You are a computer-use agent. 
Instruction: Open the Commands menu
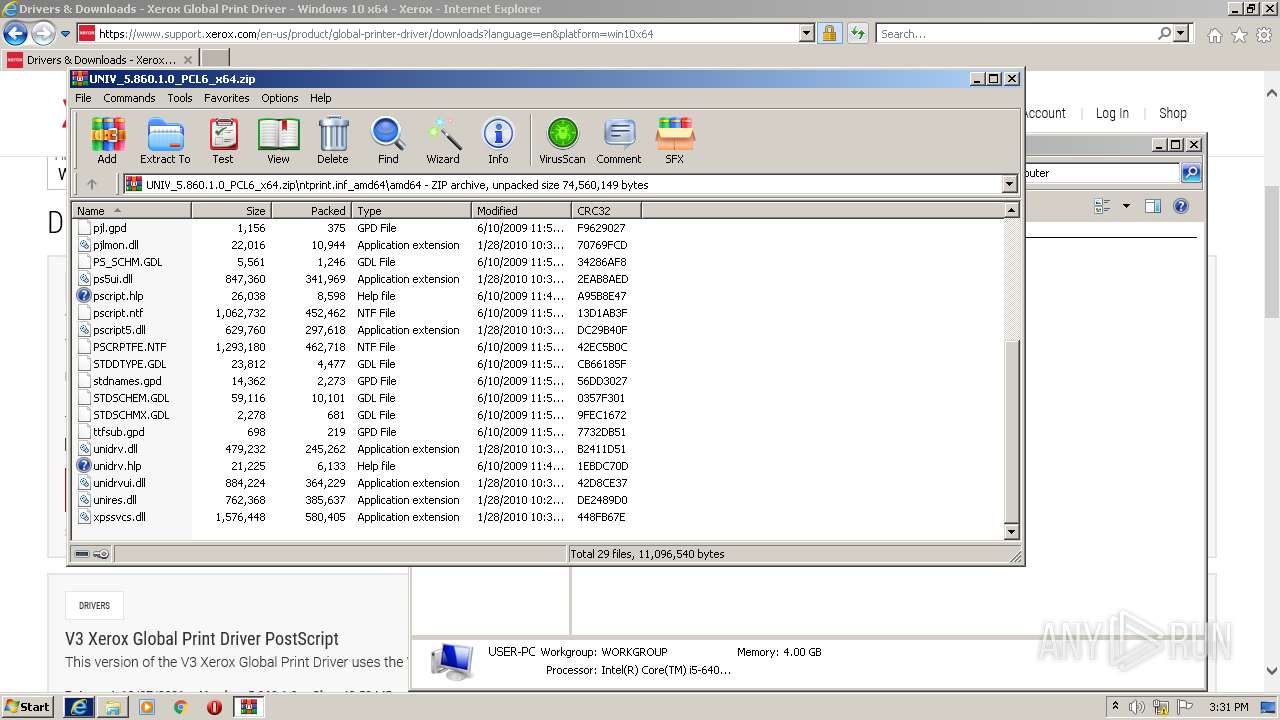pos(129,98)
